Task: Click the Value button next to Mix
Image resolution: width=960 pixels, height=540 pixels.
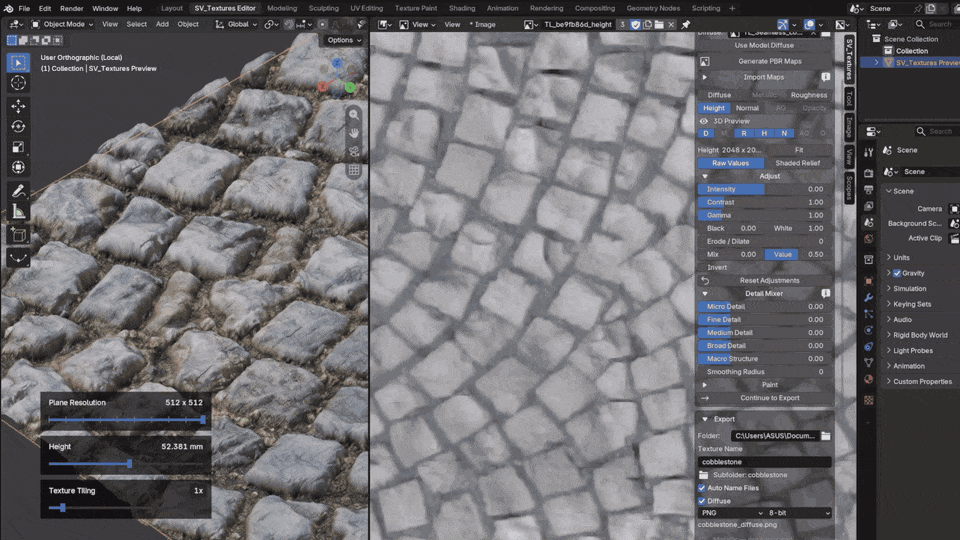Action: pos(782,255)
